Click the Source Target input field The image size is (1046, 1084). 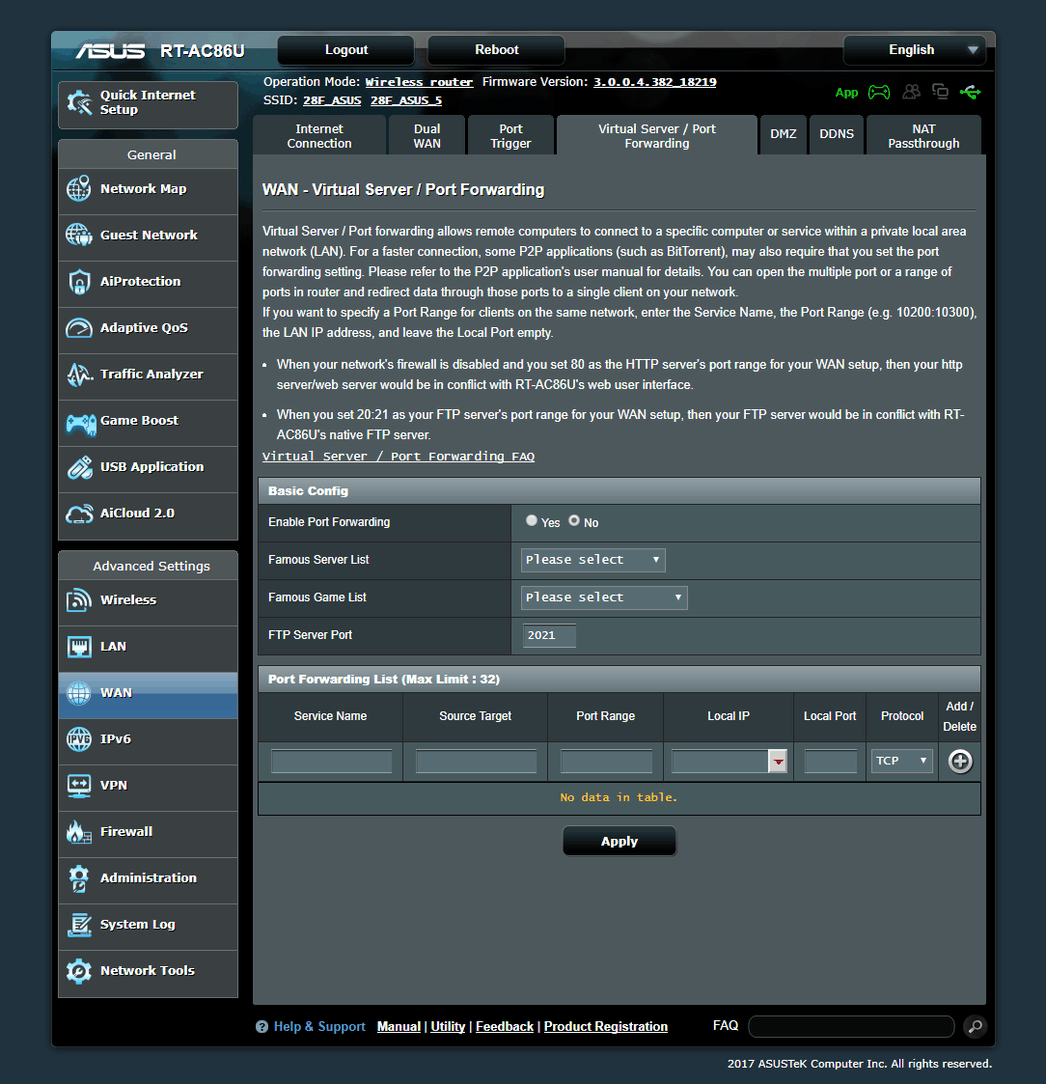[x=476, y=761]
